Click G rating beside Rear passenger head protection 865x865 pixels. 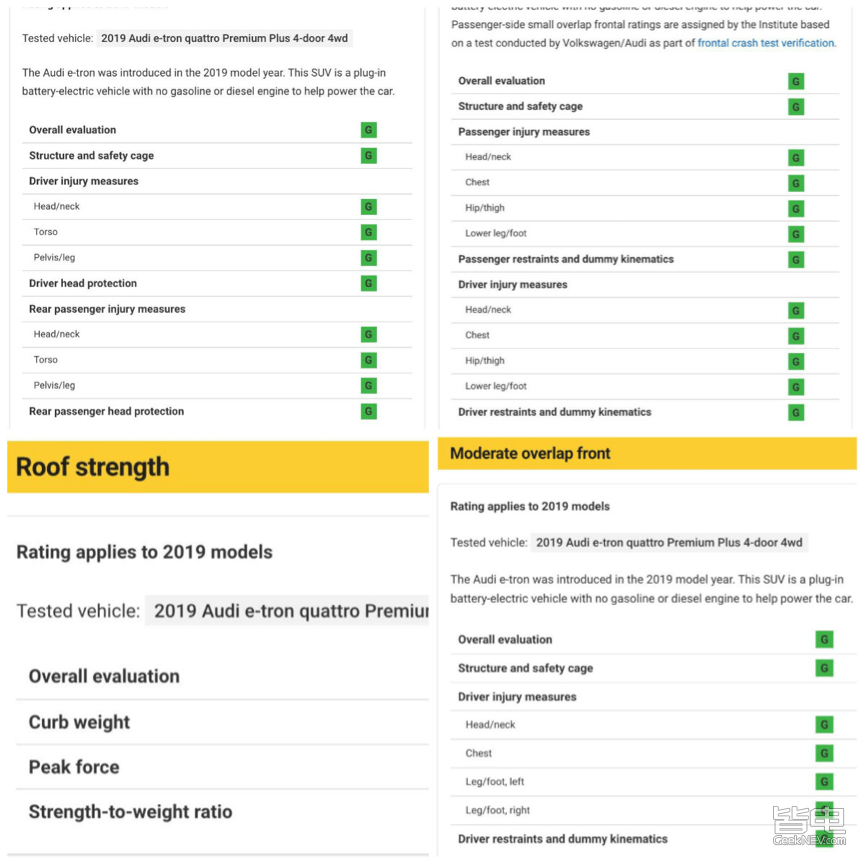point(369,412)
